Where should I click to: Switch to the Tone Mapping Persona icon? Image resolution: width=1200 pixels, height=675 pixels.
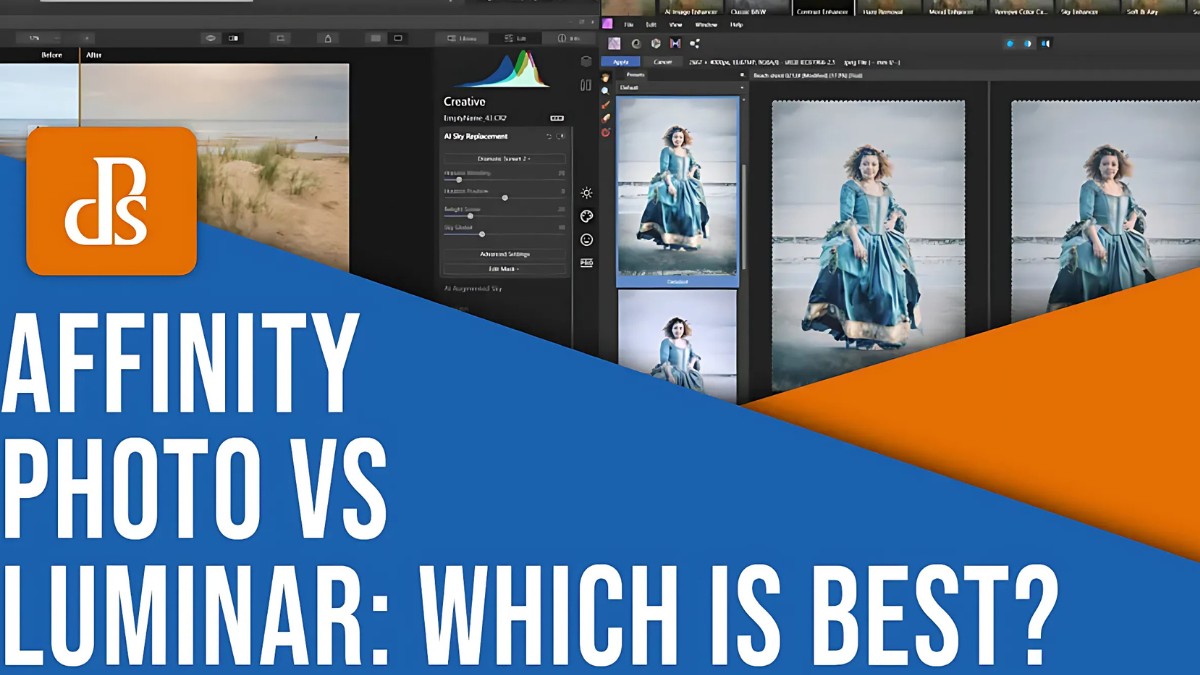(x=675, y=43)
